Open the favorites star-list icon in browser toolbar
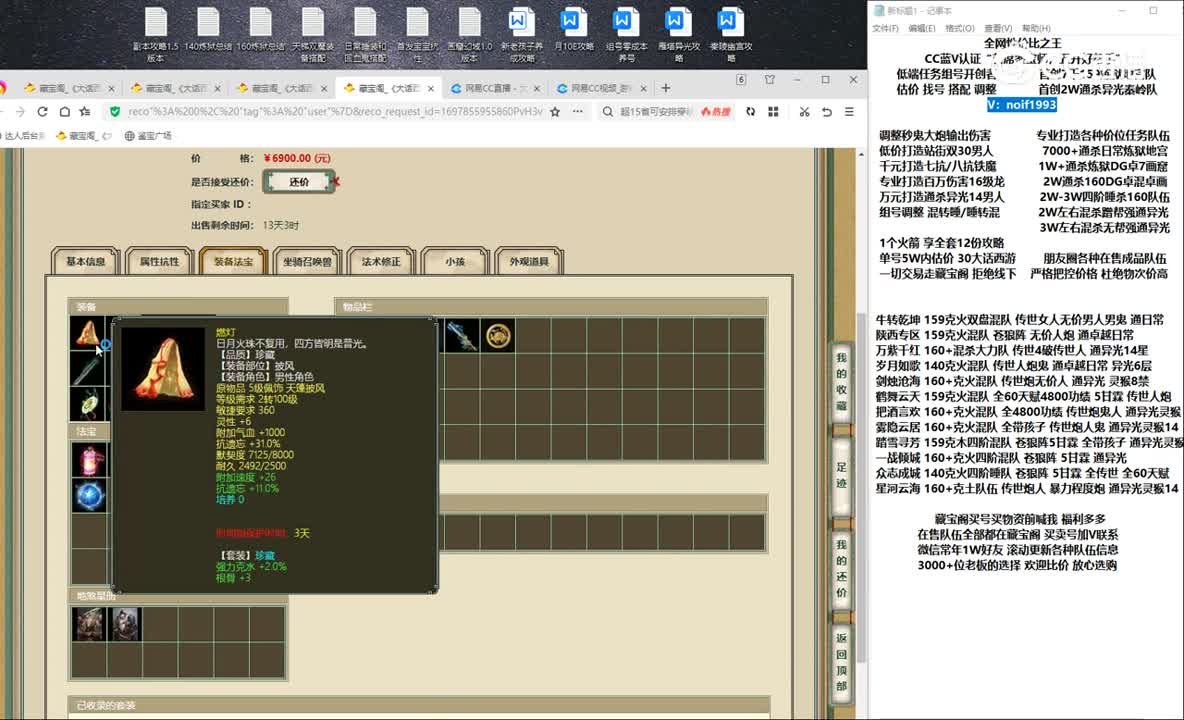Viewport: 1184px width, 720px height. pyautogui.click(x=85, y=112)
